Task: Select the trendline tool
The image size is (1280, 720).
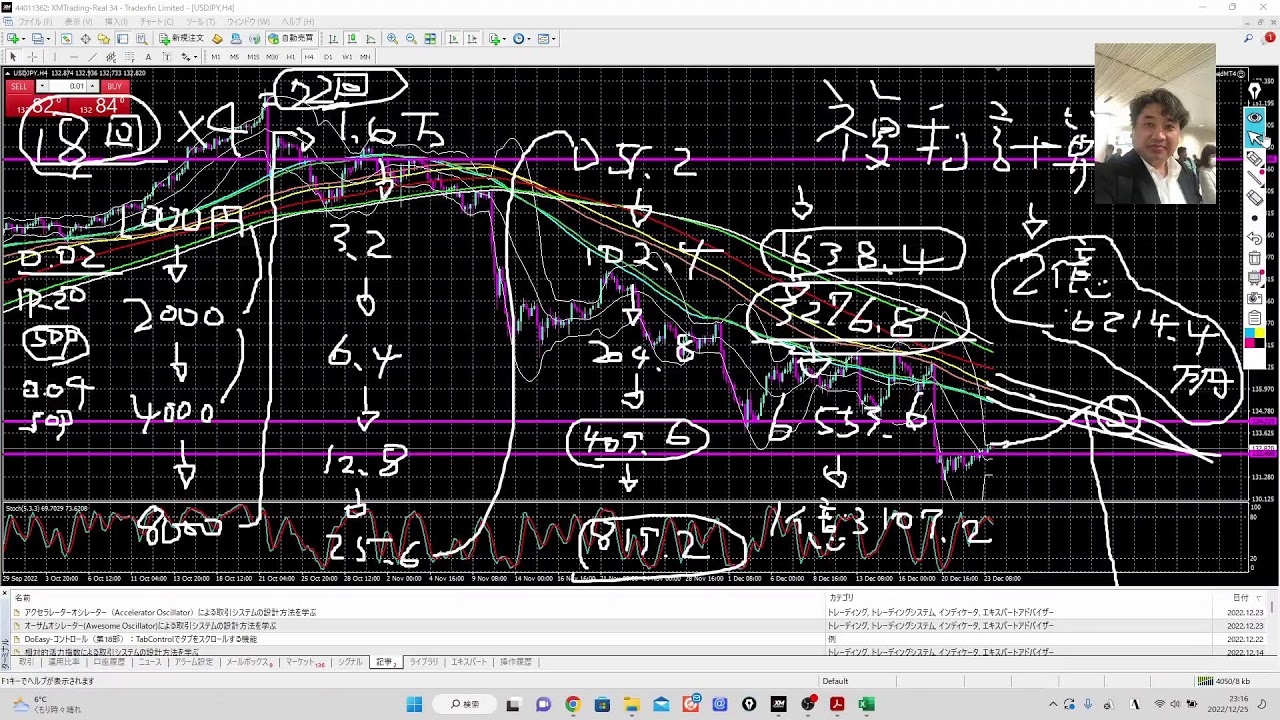Action: (91, 57)
